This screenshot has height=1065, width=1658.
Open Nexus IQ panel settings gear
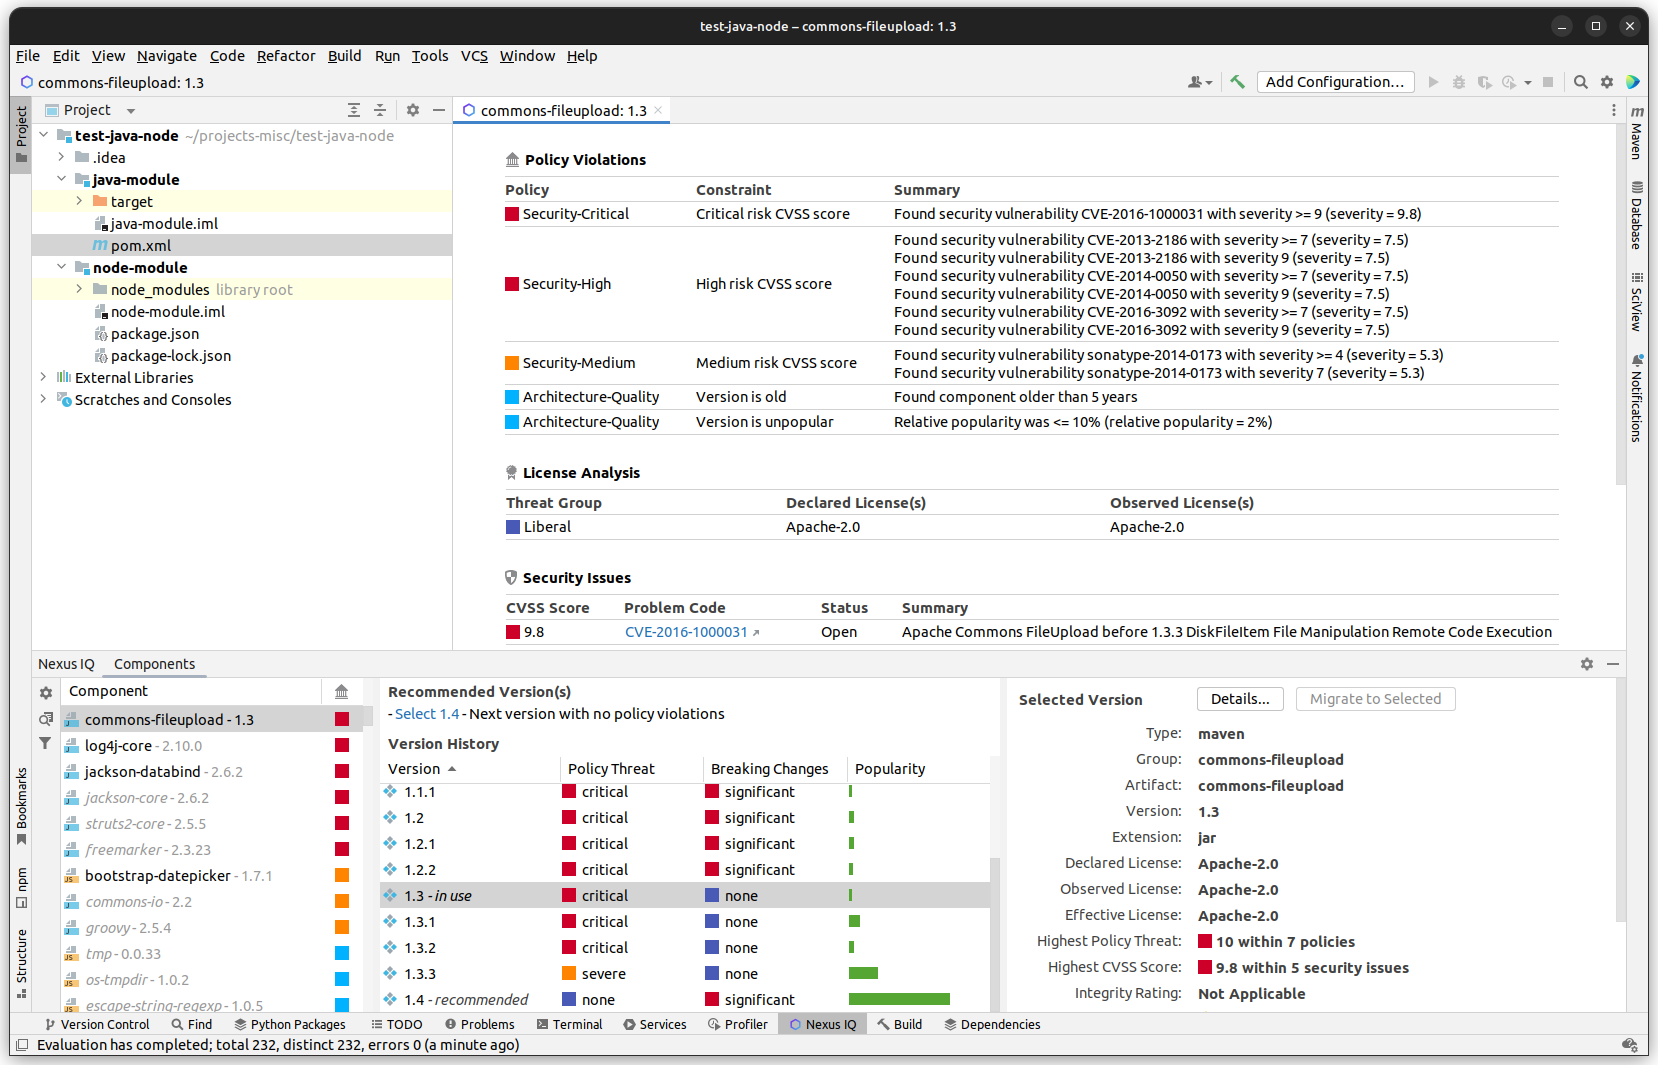[1587, 664]
